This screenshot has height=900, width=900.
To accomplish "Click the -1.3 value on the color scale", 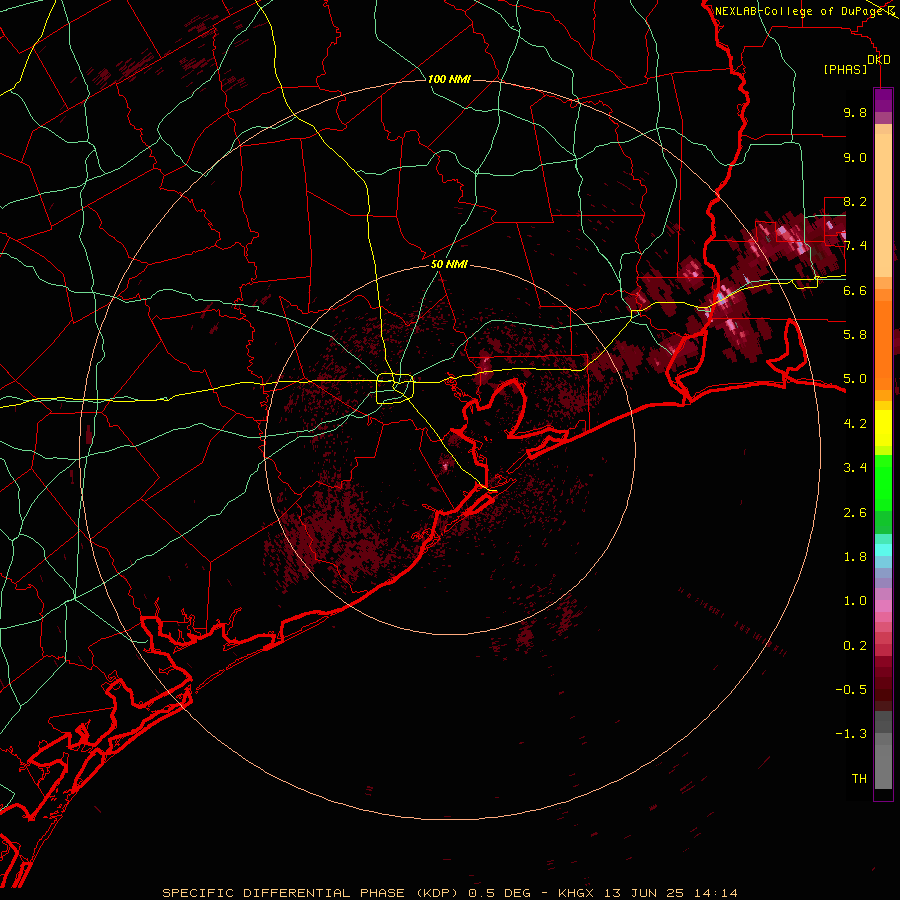I will pyautogui.click(x=851, y=734).
